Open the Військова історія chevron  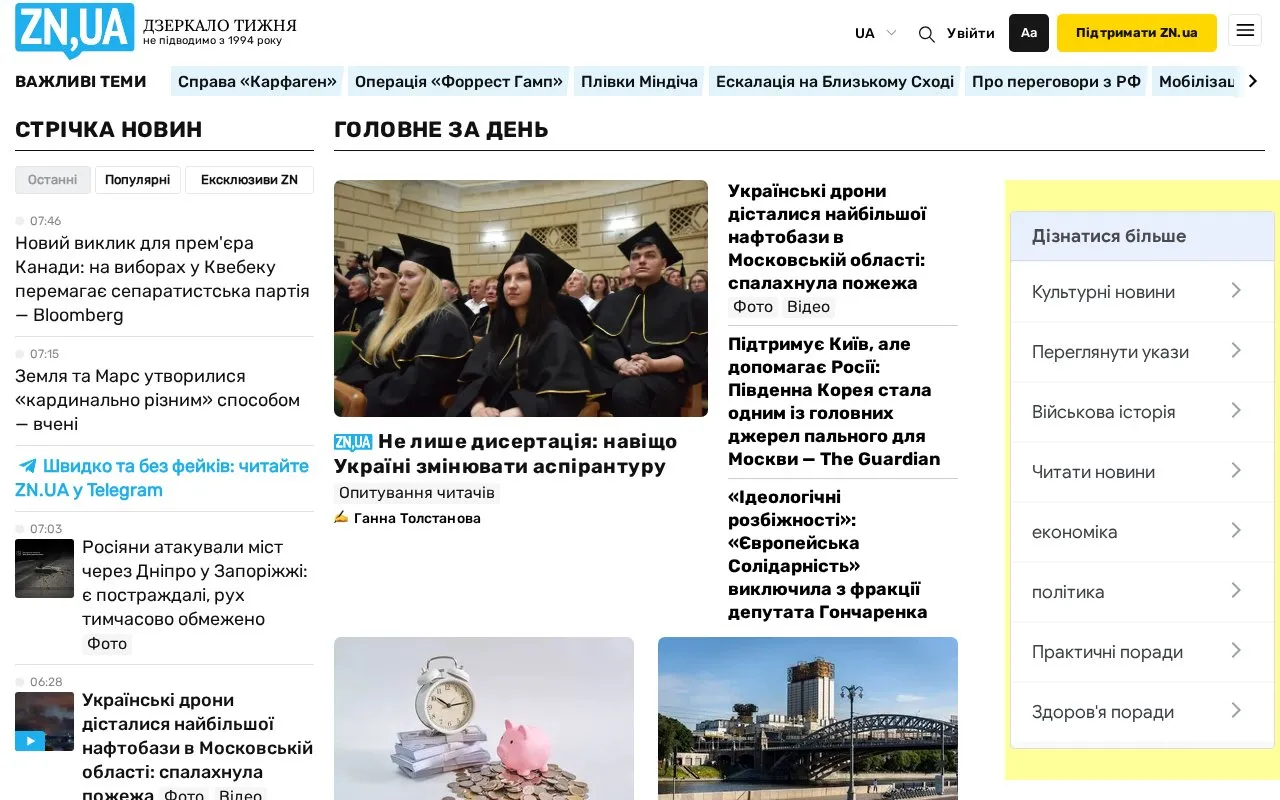tap(1237, 411)
